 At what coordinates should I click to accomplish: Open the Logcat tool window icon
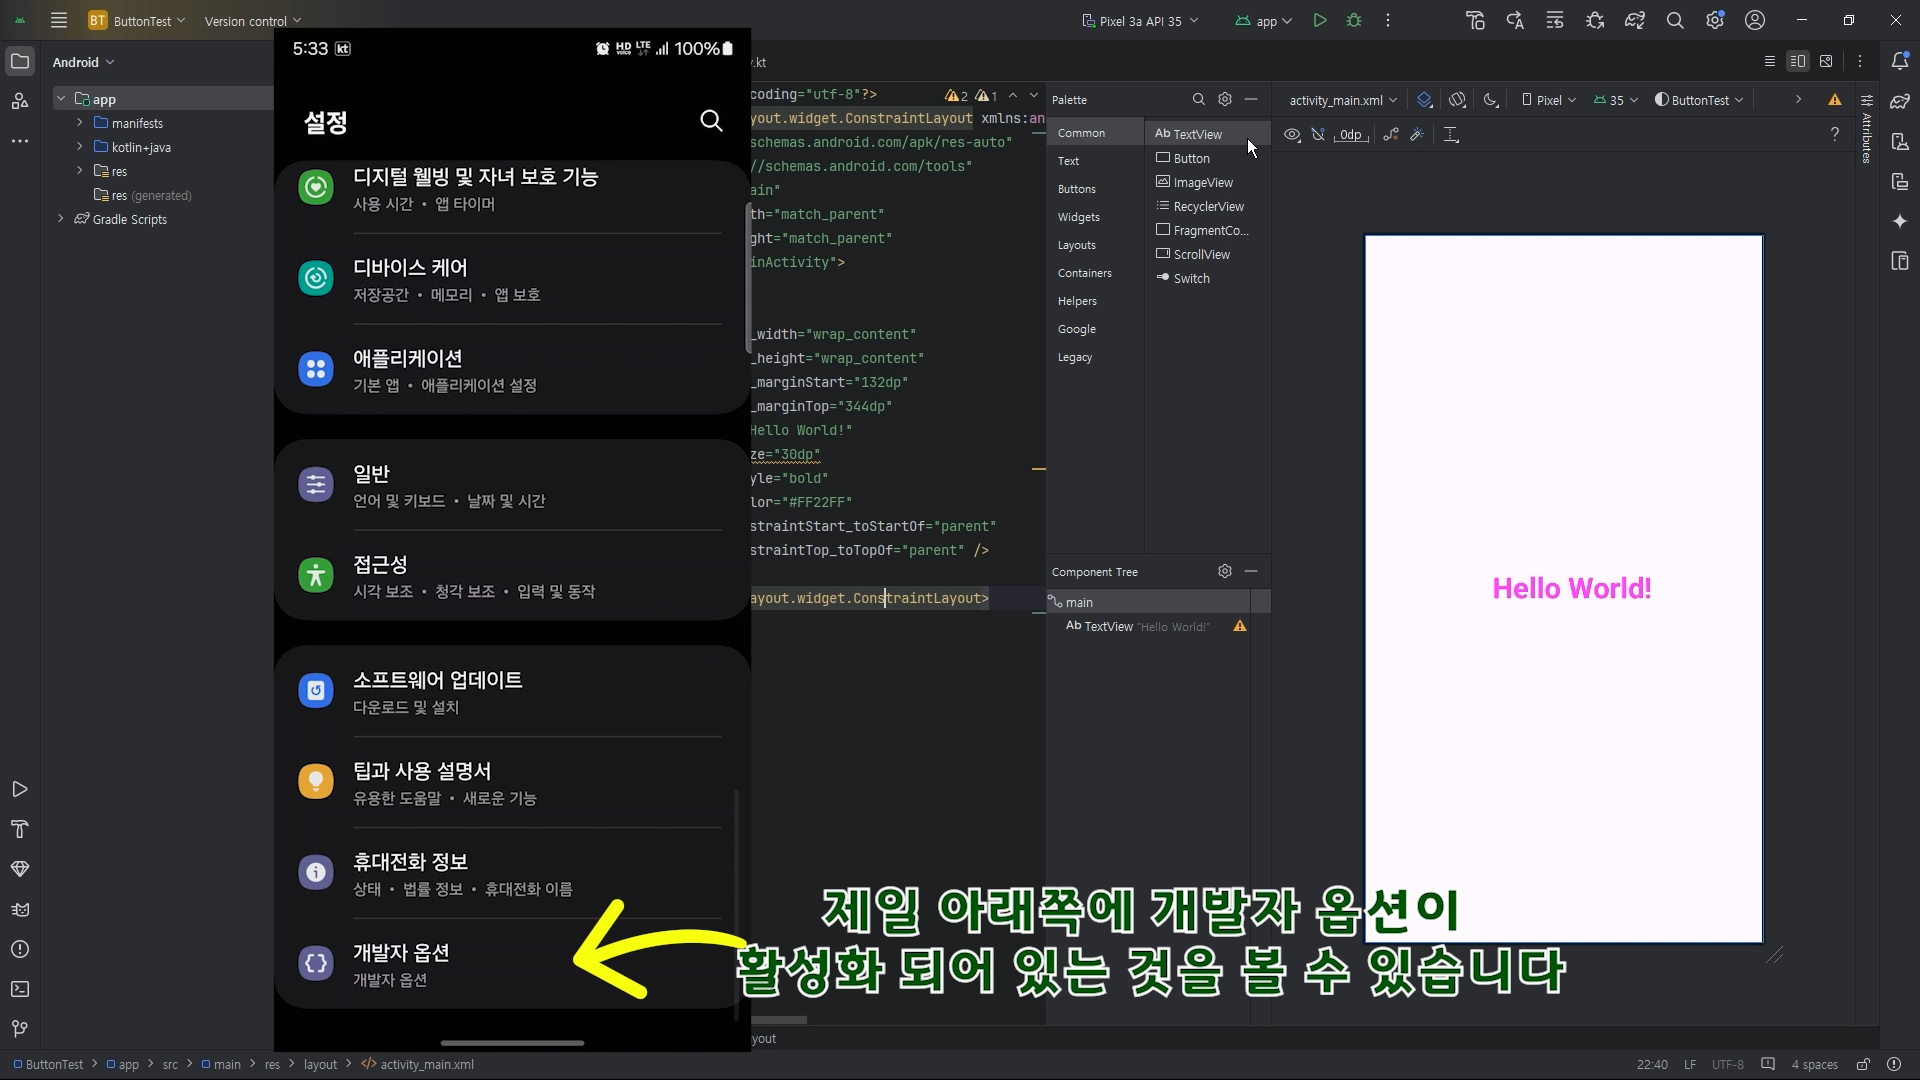(20, 909)
